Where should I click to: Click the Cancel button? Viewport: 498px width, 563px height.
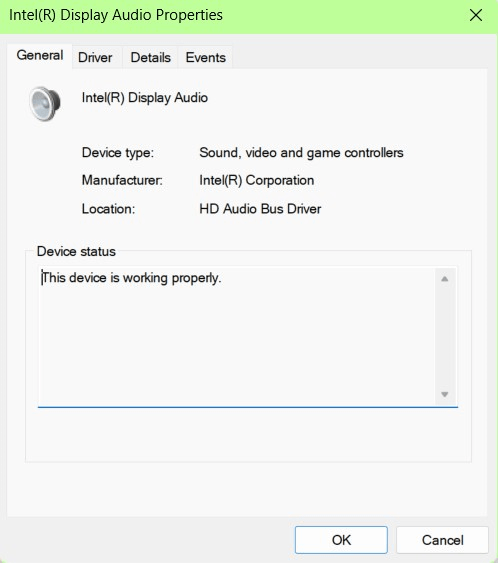[442, 540]
